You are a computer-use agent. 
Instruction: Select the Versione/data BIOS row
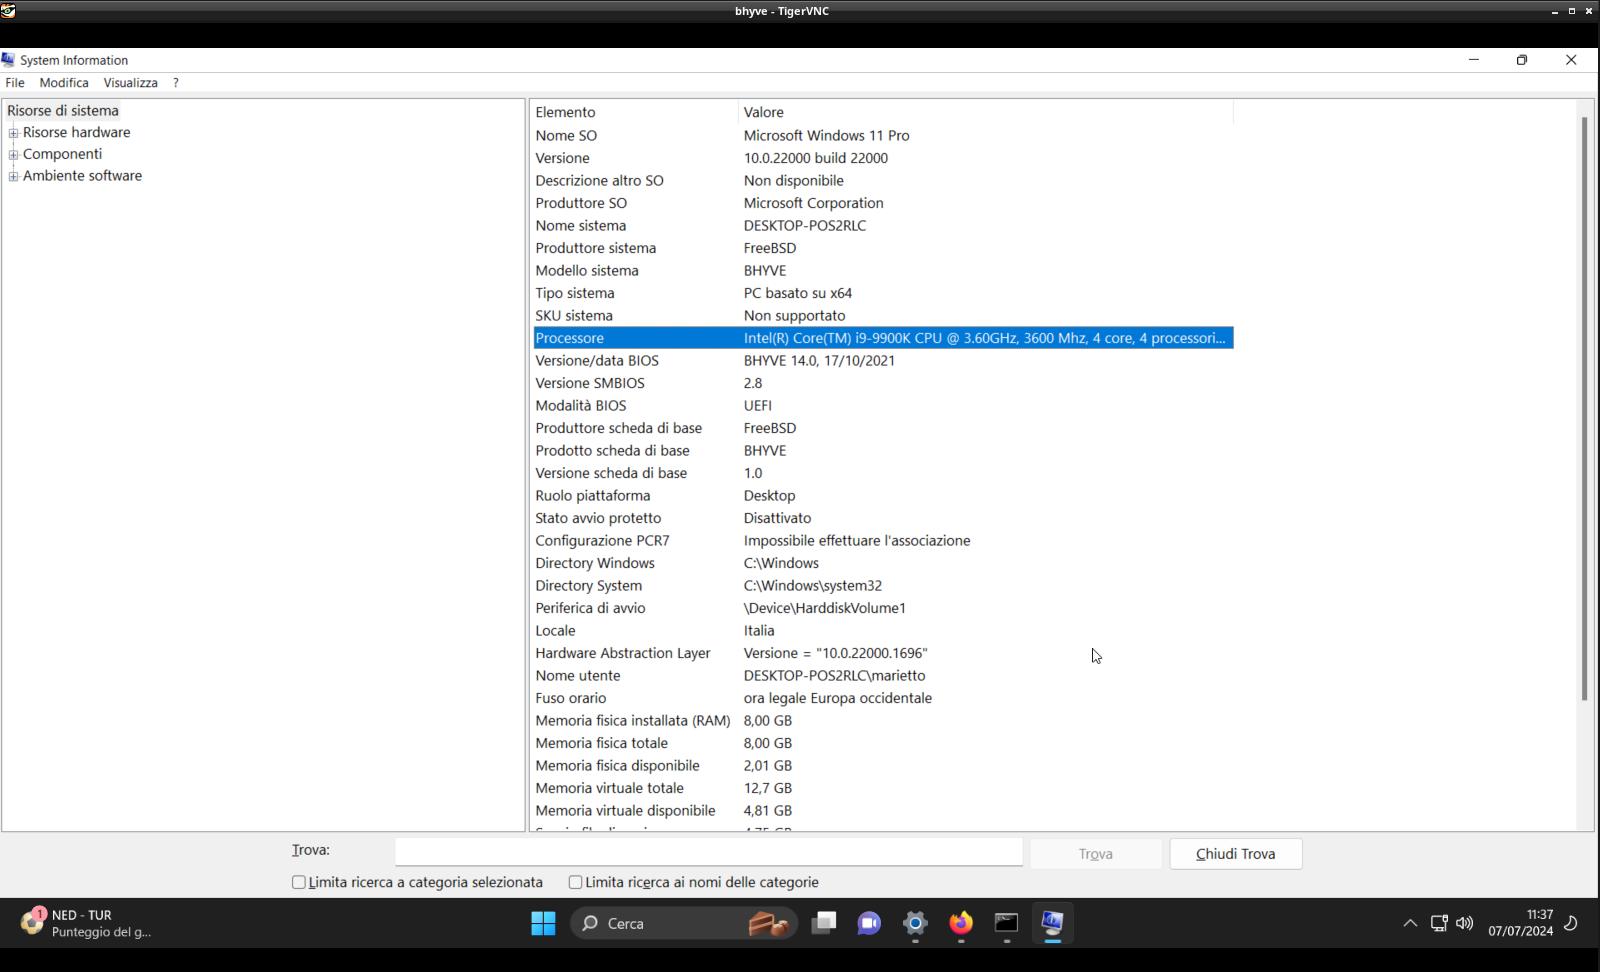(x=883, y=361)
